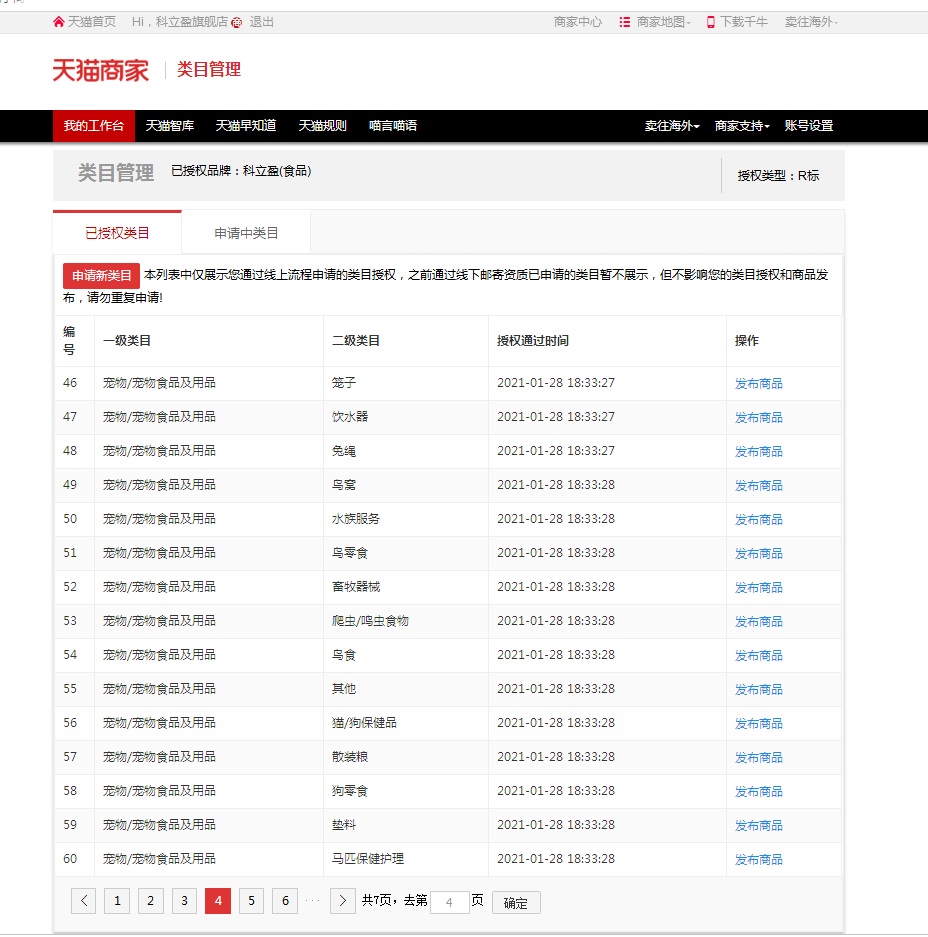This screenshot has width=928, height=937.
Task: Click the page number input field
Action: point(449,902)
